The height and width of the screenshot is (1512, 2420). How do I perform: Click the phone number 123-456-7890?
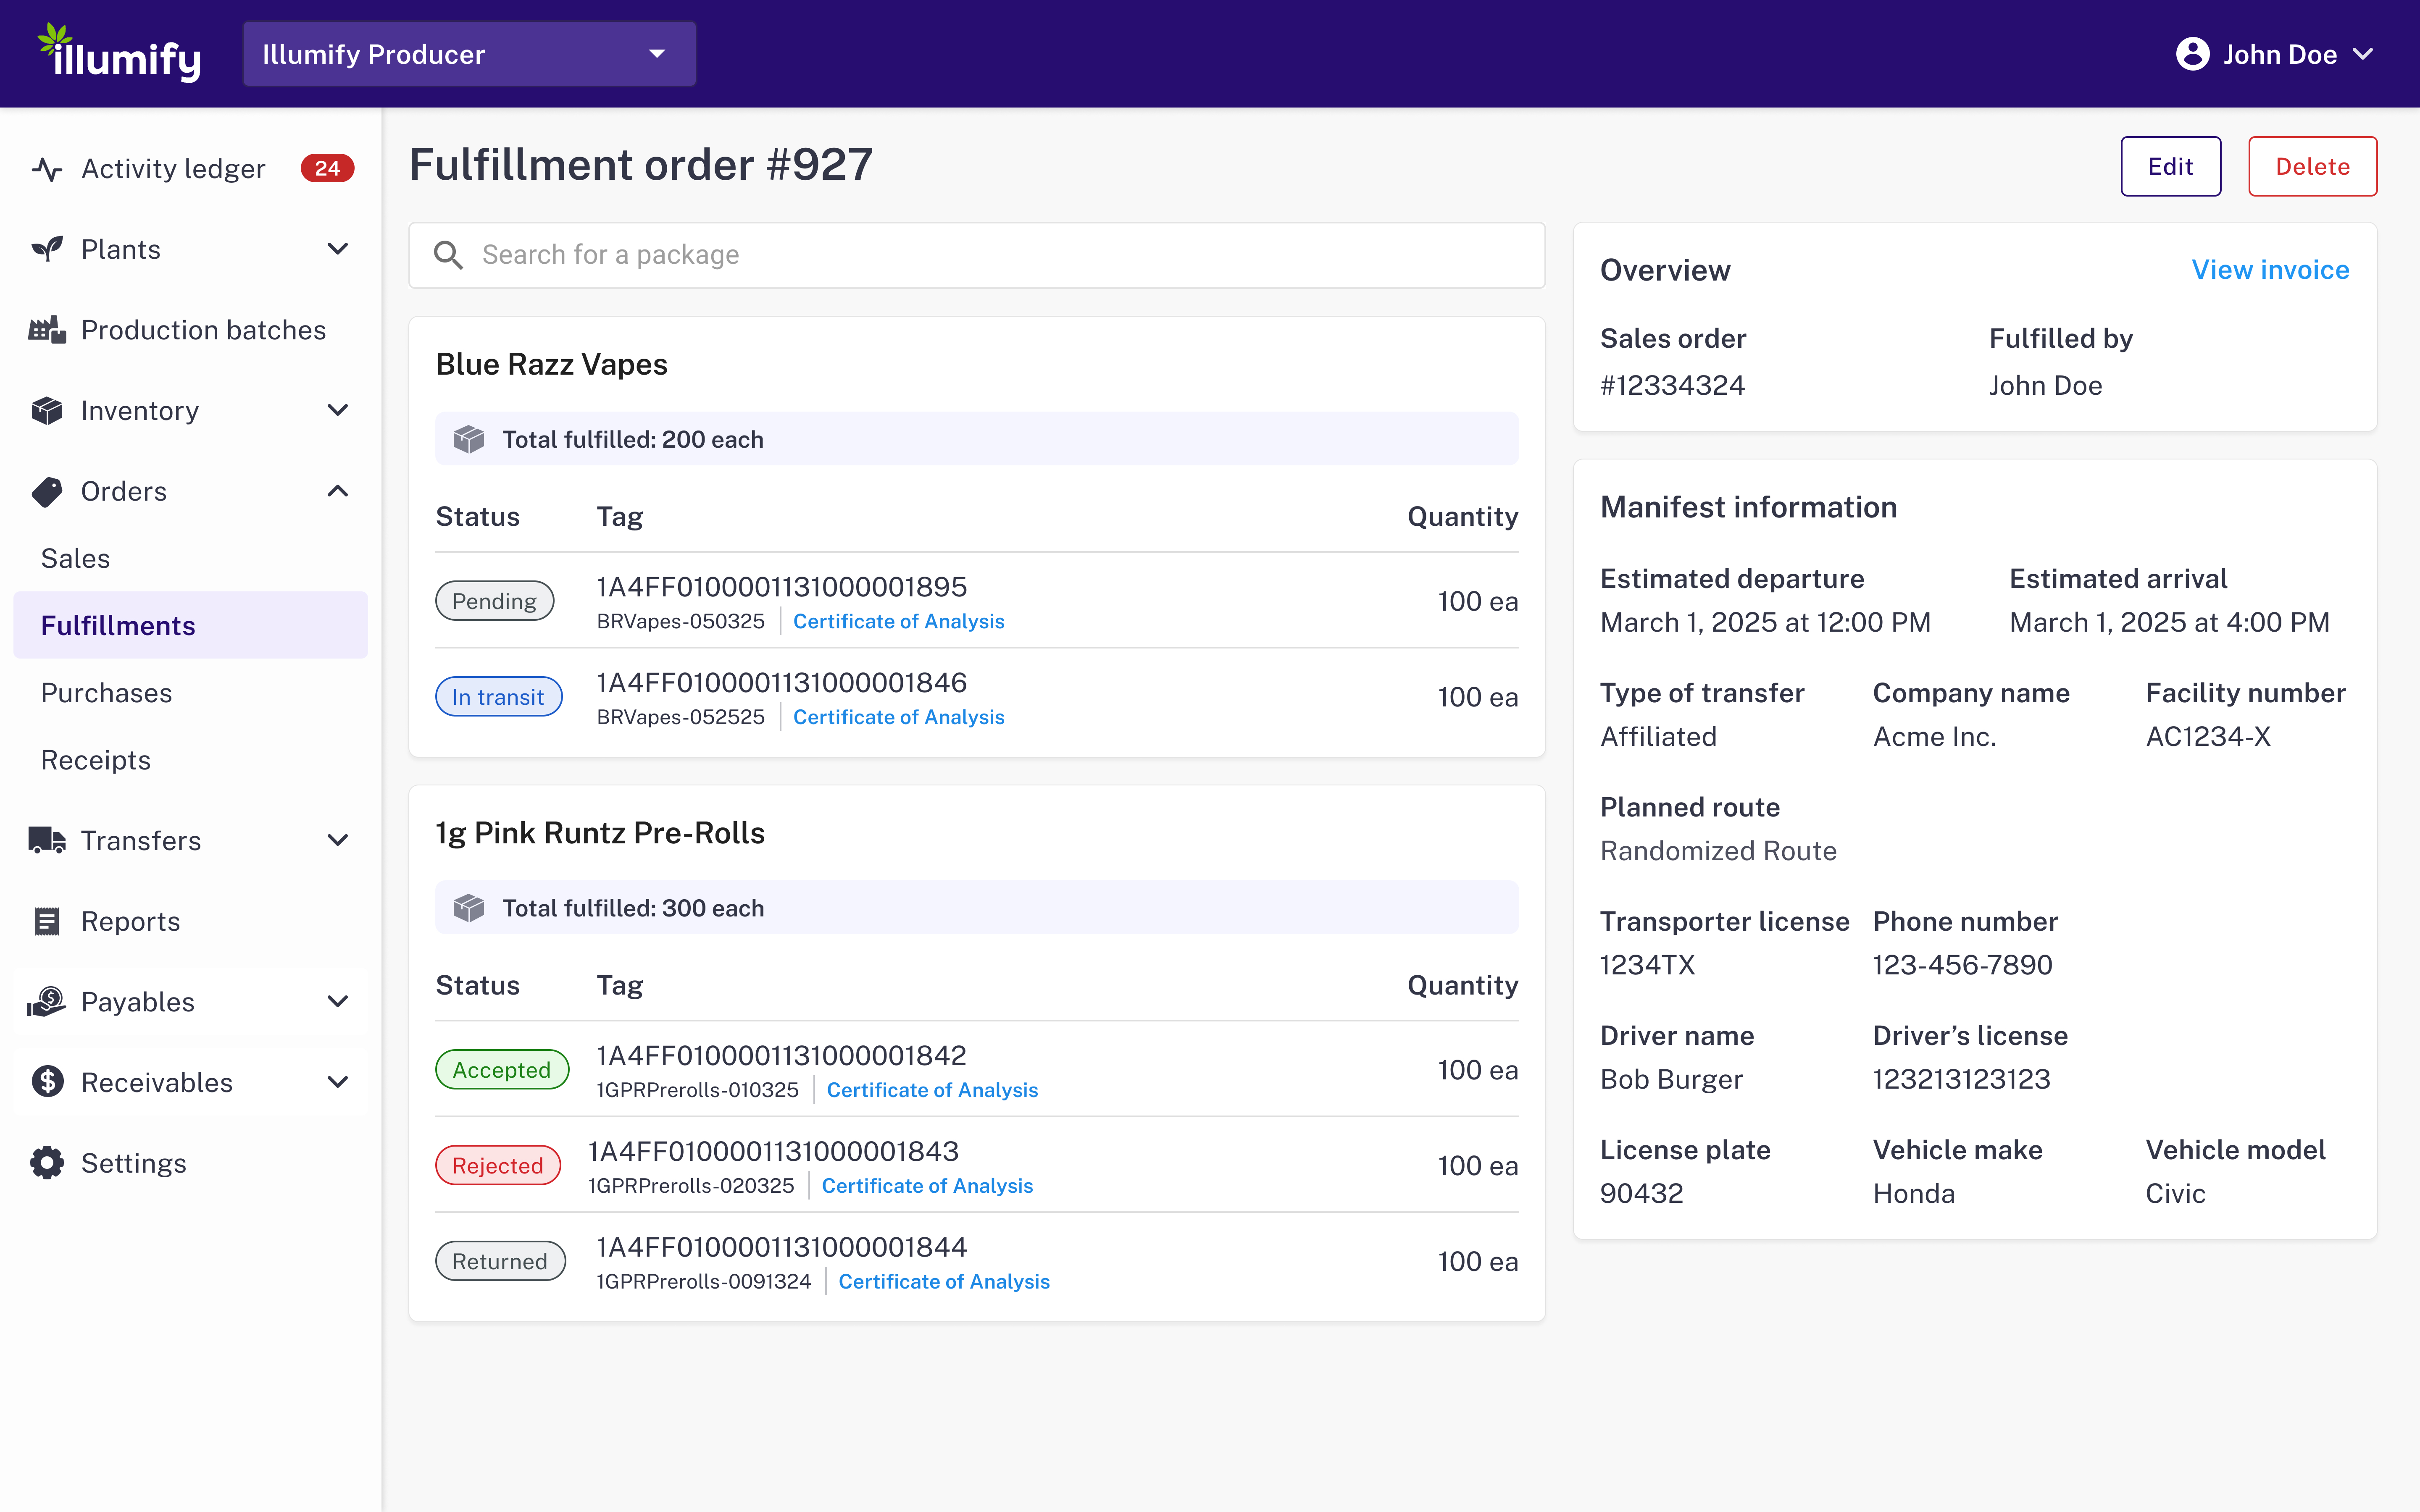tap(1962, 965)
